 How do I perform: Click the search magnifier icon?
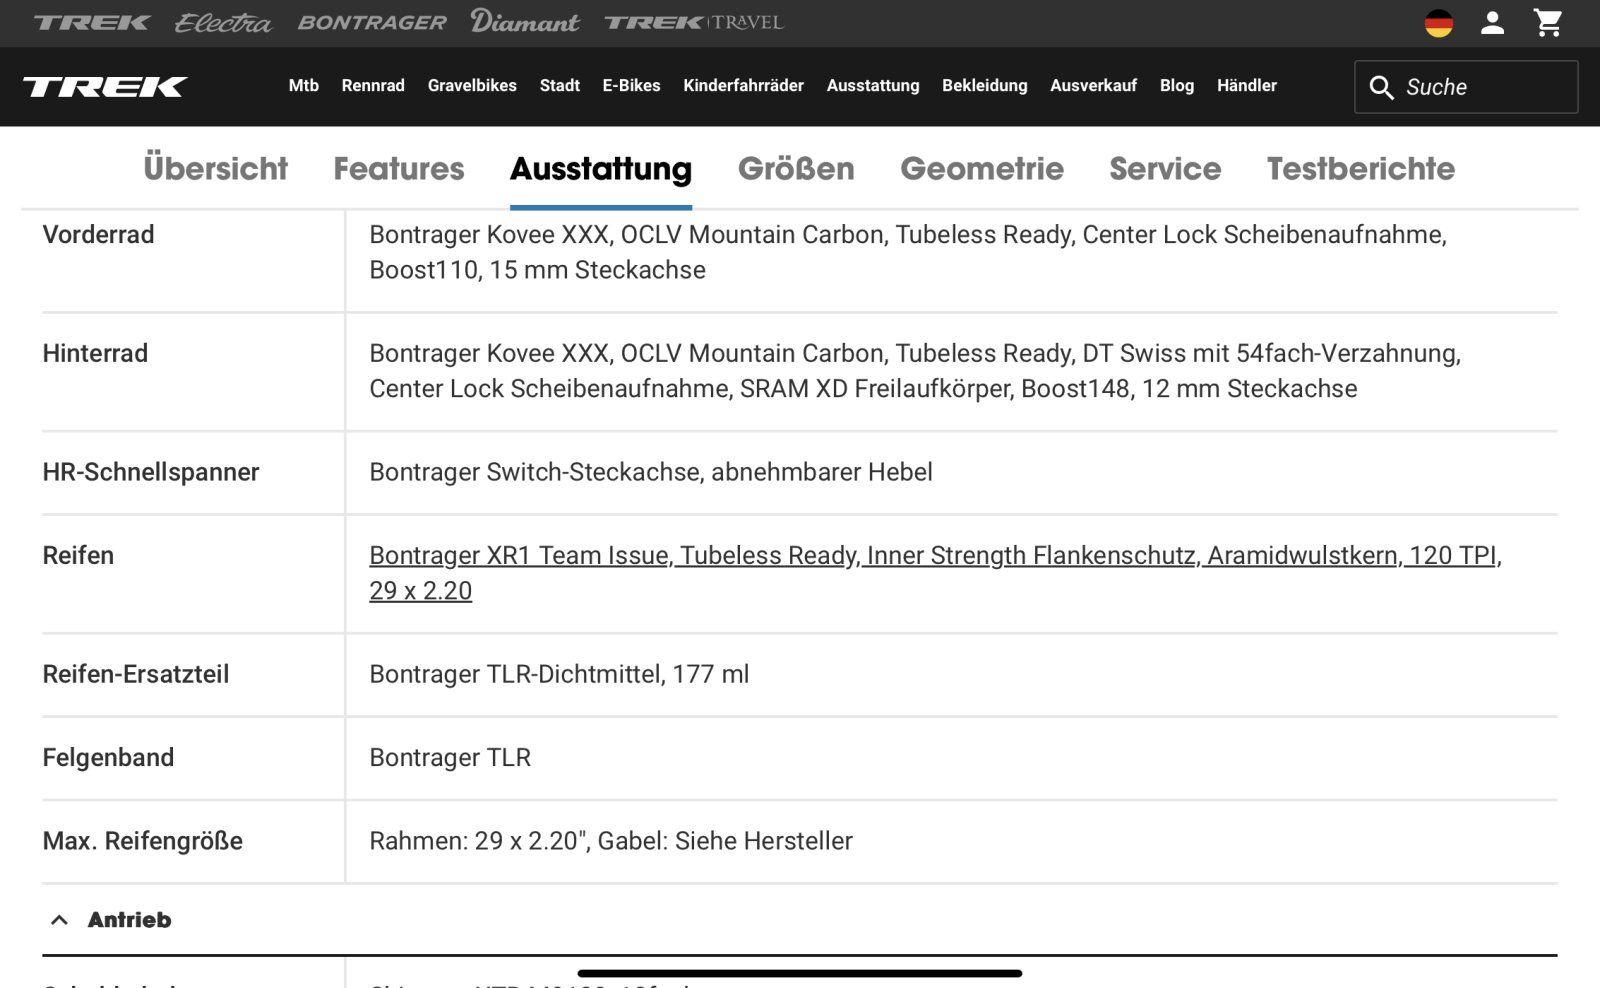1381,87
